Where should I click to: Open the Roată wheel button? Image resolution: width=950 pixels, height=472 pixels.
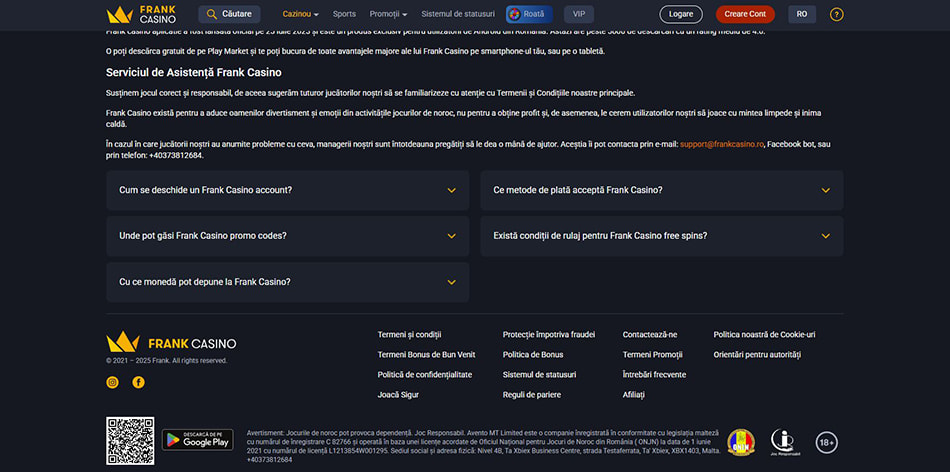pyautogui.click(x=529, y=14)
